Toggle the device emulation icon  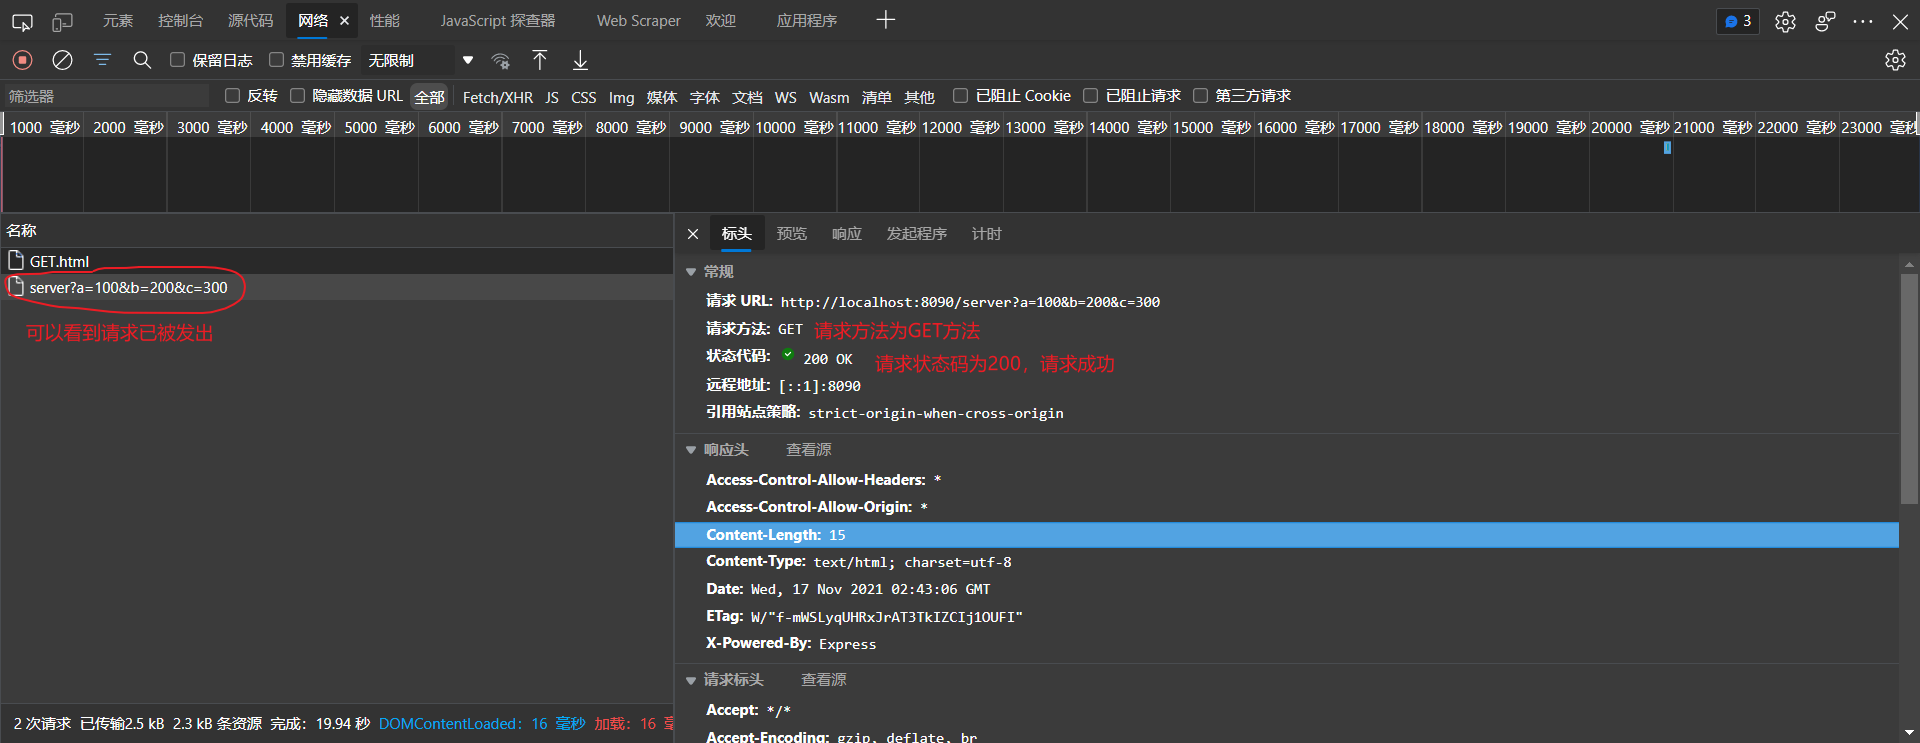pos(62,21)
